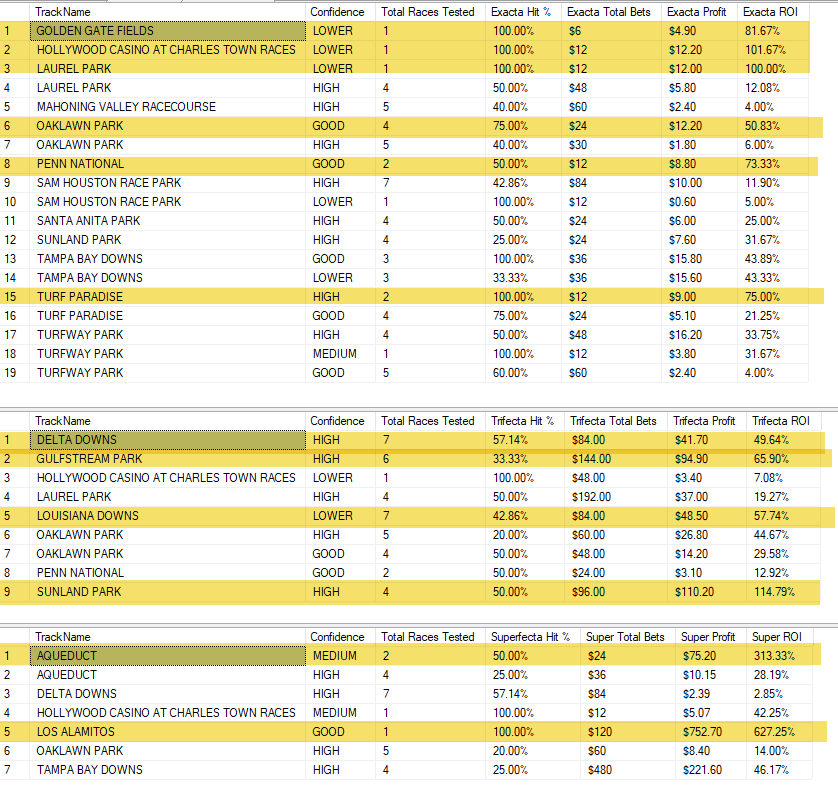This screenshot has width=838, height=791.
Task: Click the 12.92% Trifecta ROI cell
Action: click(x=783, y=573)
